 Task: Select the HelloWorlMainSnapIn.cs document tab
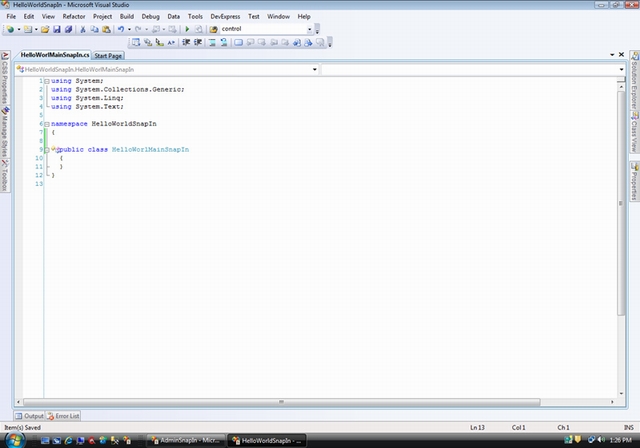pyautogui.click(x=55, y=55)
